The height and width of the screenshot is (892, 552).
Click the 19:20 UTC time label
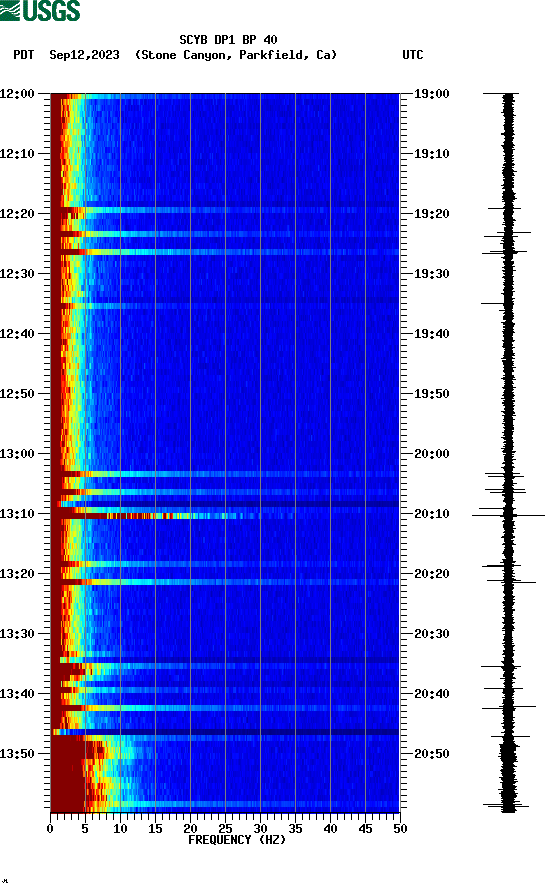(431, 214)
